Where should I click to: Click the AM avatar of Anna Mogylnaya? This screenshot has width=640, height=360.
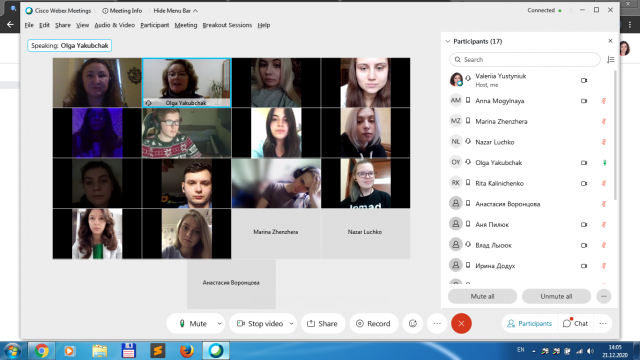coord(456,100)
